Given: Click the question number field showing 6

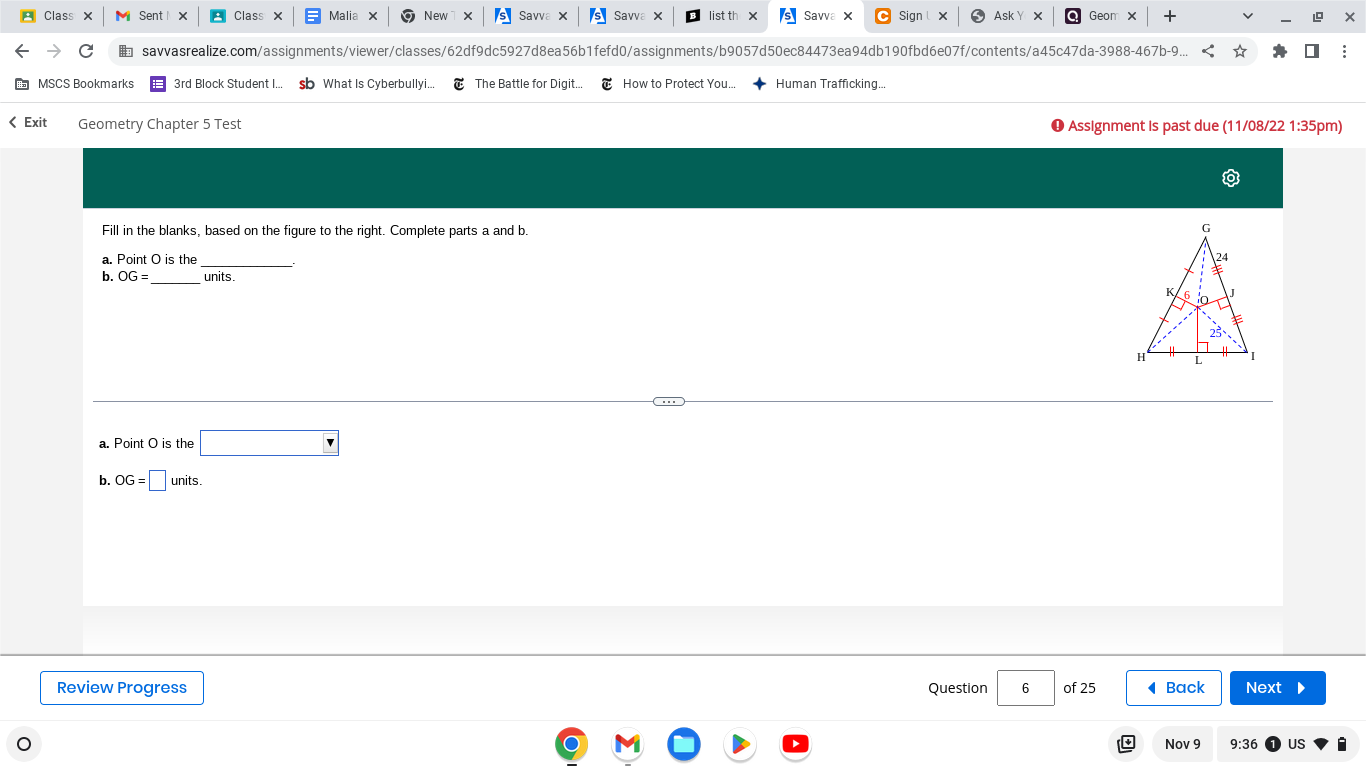Looking at the screenshot, I should [x=1025, y=688].
